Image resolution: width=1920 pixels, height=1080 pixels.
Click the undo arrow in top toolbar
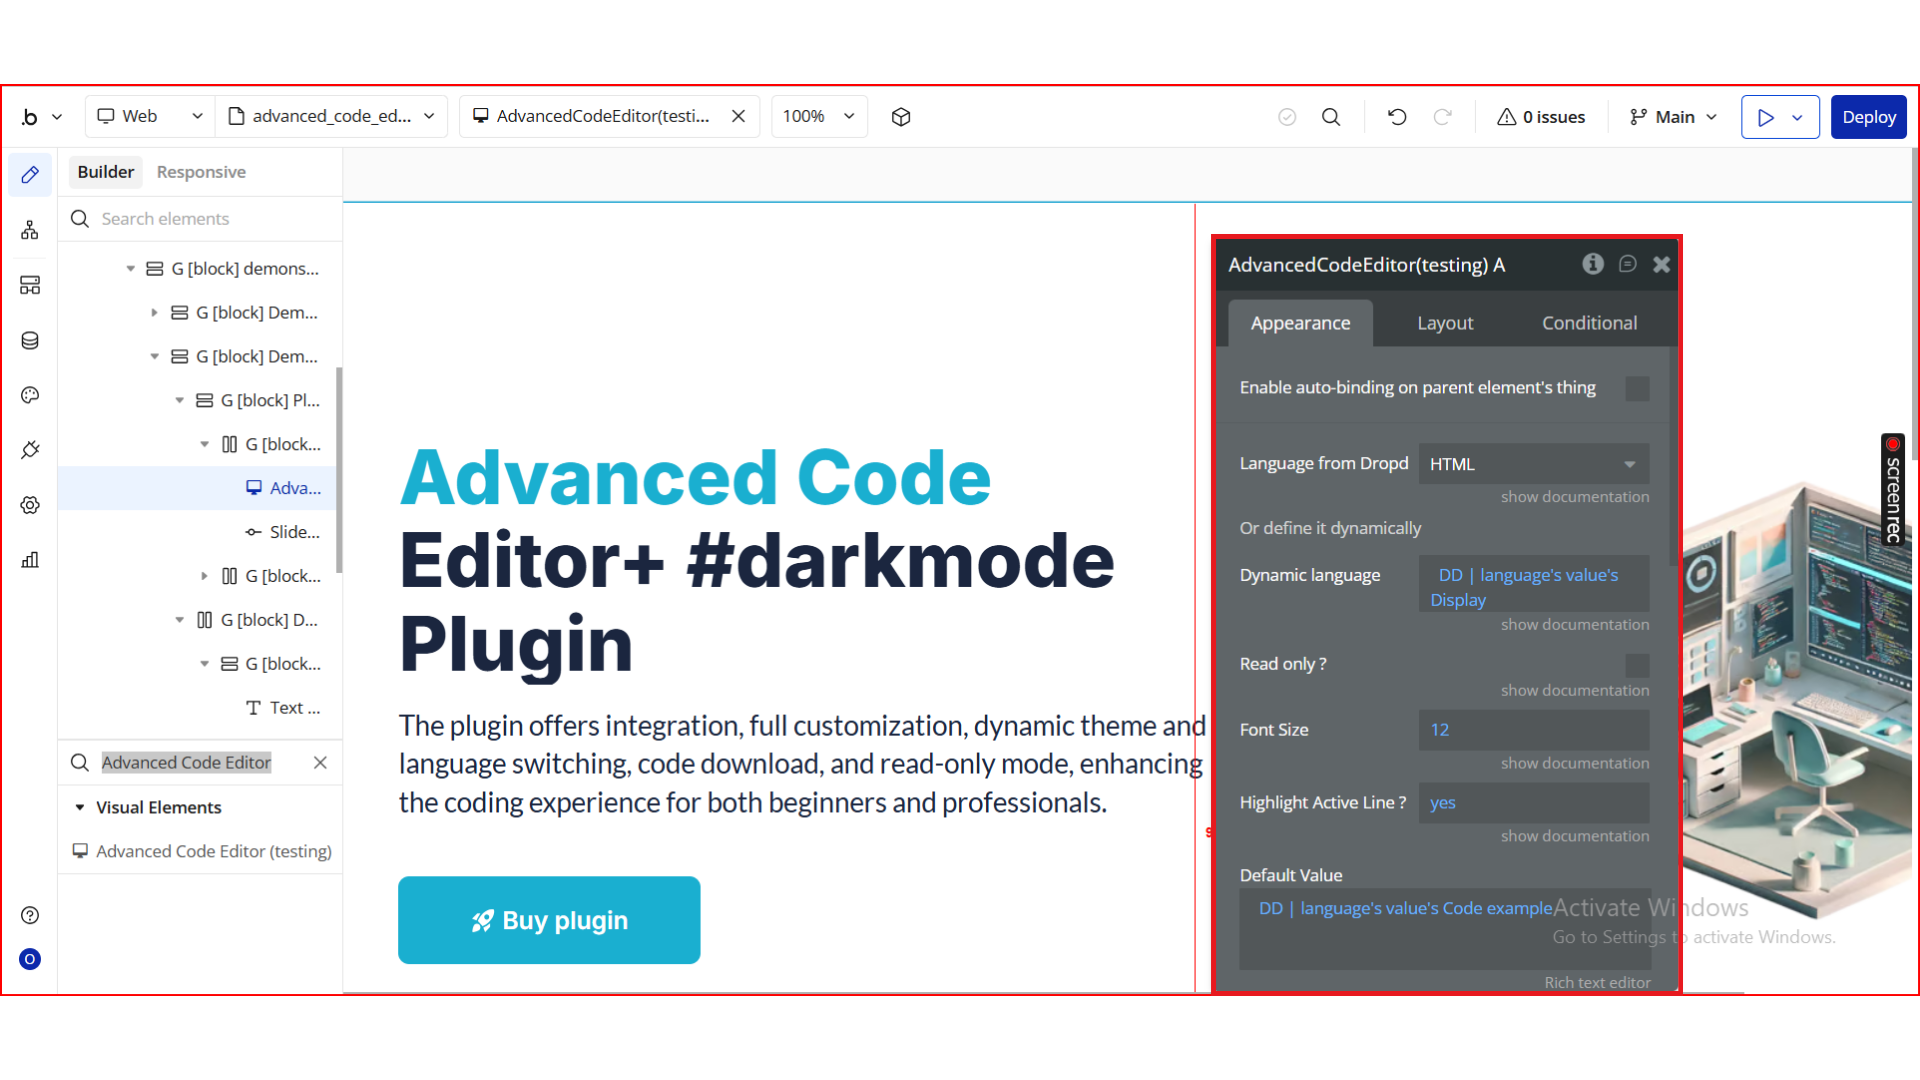click(1397, 117)
